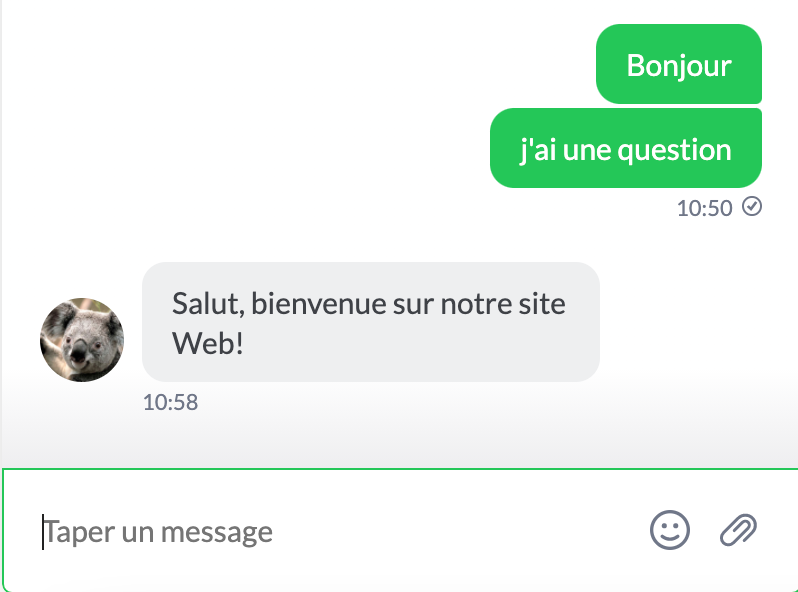The height and width of the screenshot is (592, 798).
Task: Click the message delivered checkmark icon
Action: (752, 207)
